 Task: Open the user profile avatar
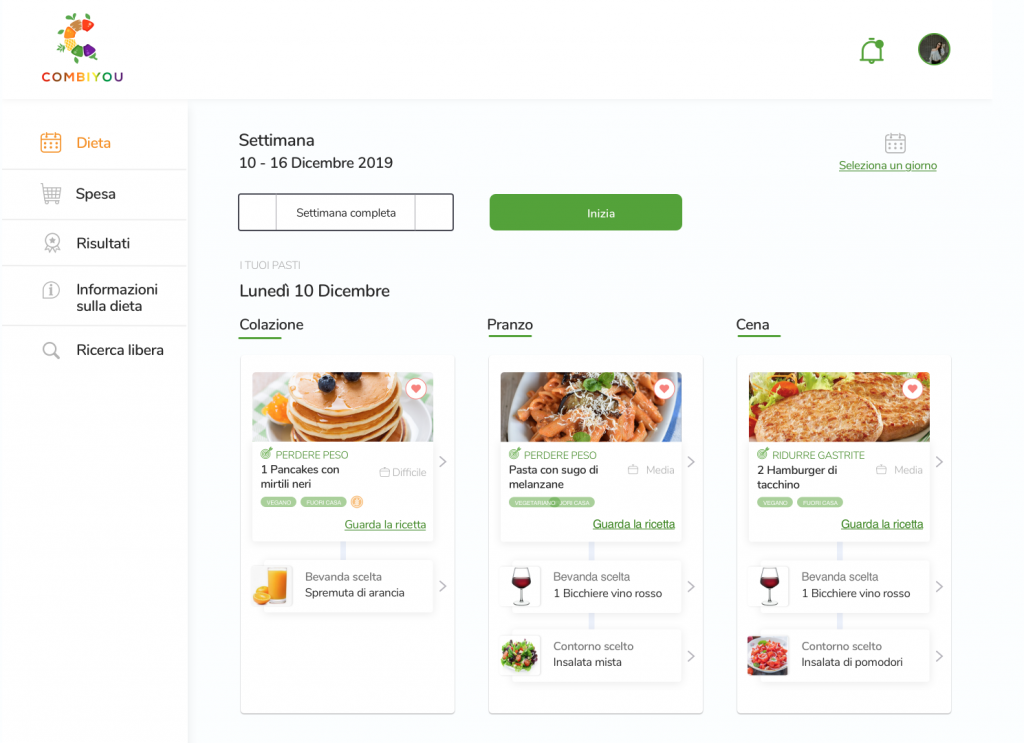click(x=934, y=50)
